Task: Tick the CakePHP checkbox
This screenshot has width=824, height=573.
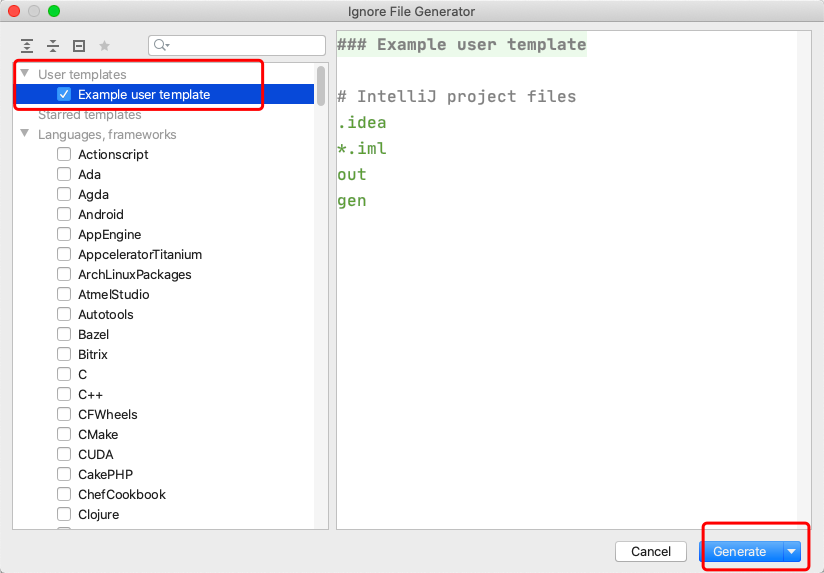Action: [x=64, y=474]
